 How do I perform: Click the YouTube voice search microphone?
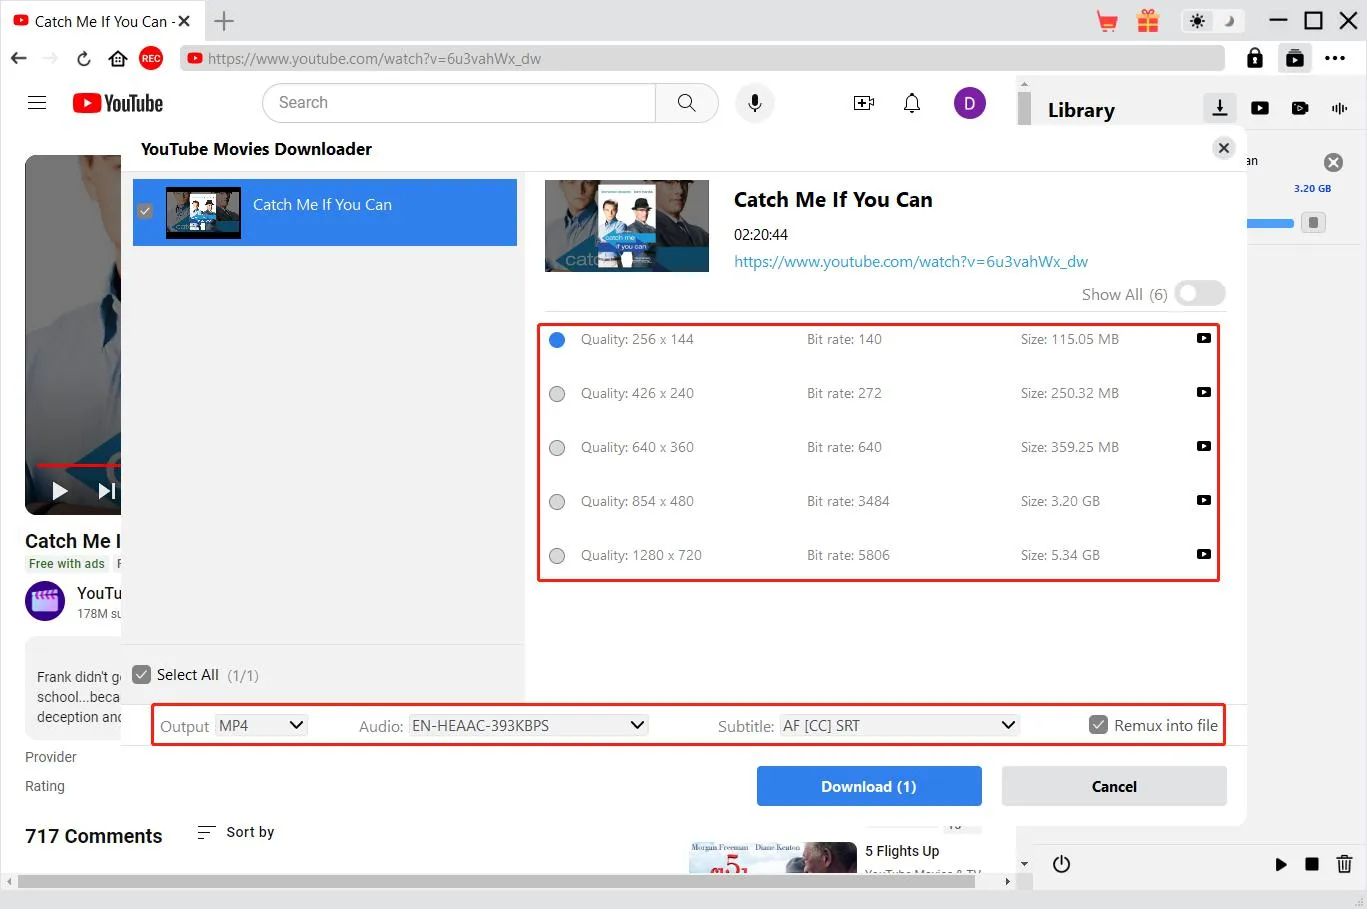pos(755,103)
